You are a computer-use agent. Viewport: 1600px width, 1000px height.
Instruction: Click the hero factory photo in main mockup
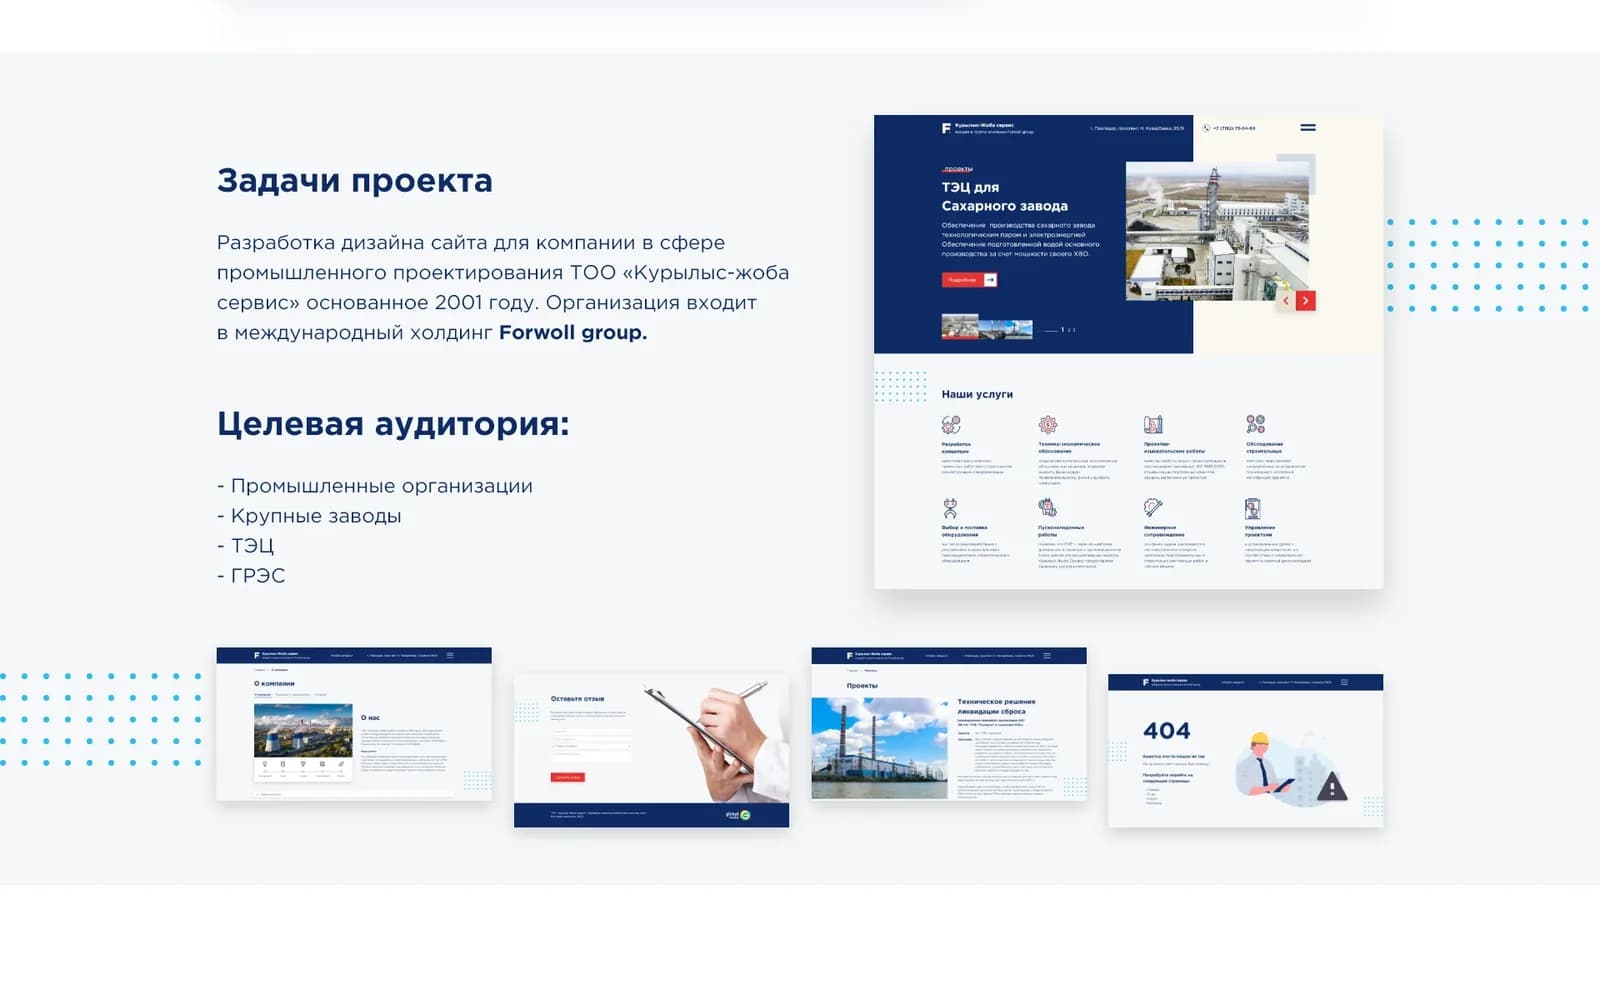pos(1217,231)
